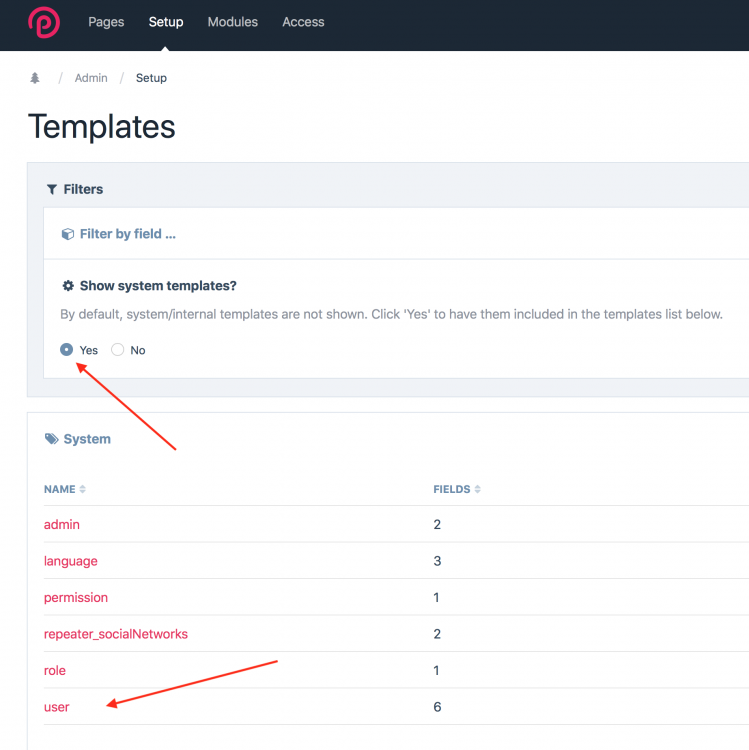Collapse the Filters panel header

click(83, 189)
